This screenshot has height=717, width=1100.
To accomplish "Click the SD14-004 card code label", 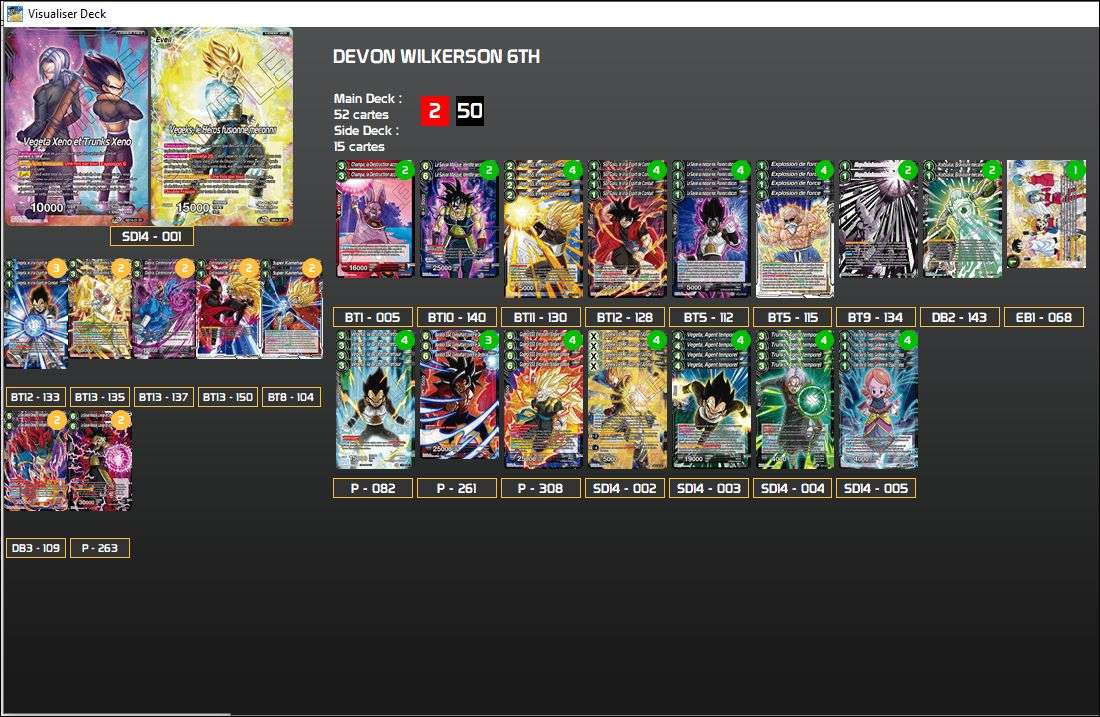I will coord(792,488).
